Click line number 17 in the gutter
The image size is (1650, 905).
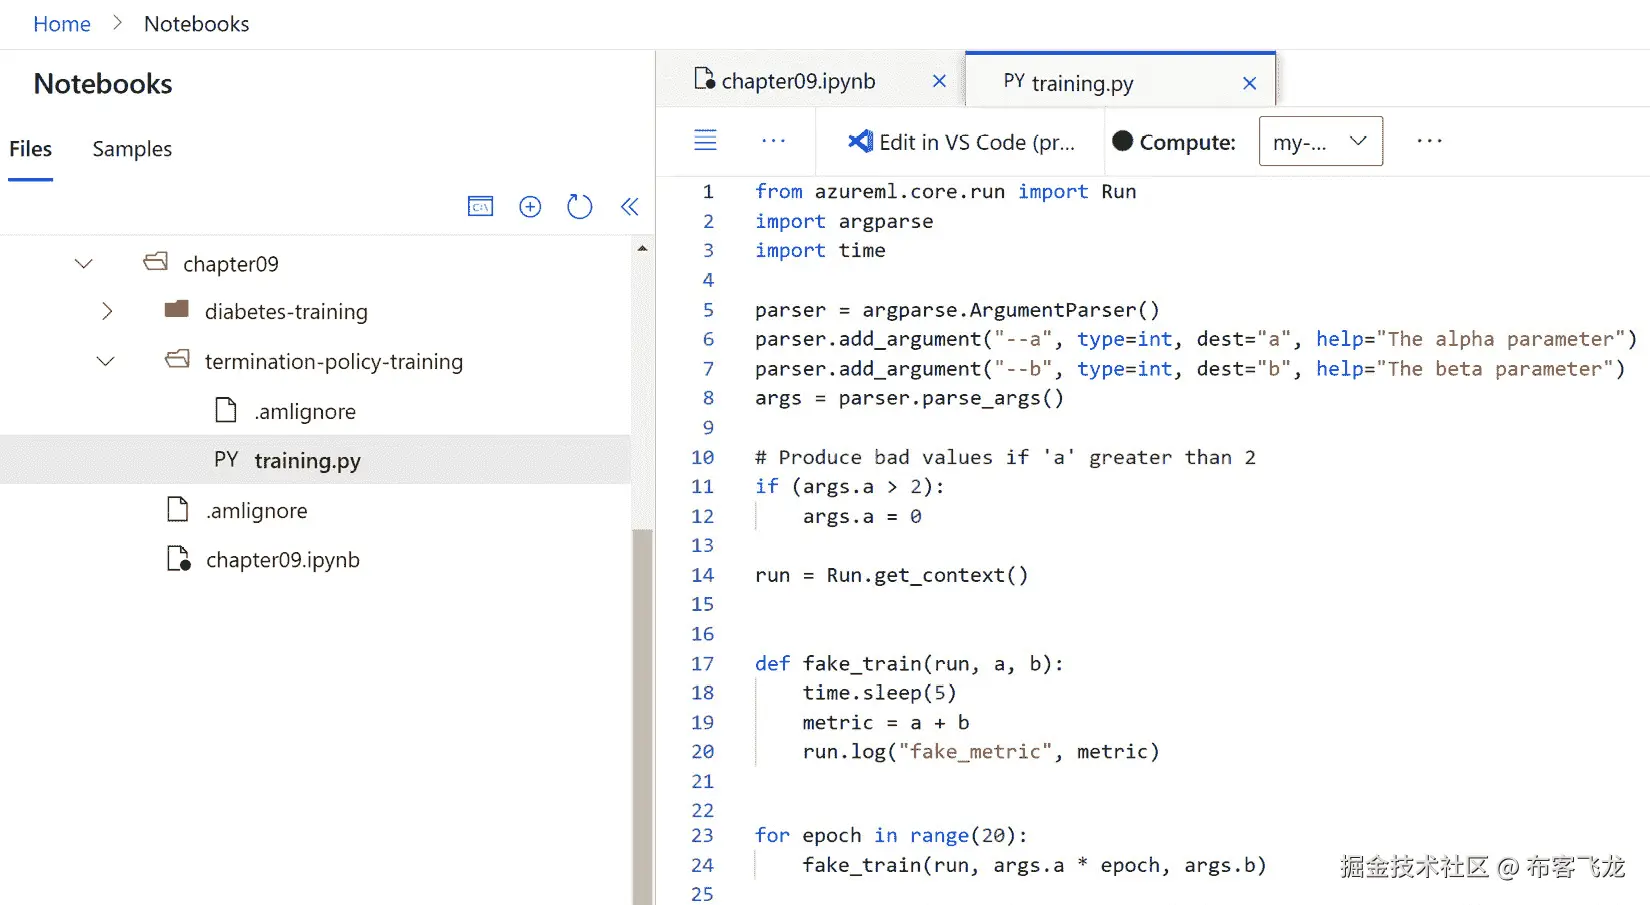coord(702,663)
